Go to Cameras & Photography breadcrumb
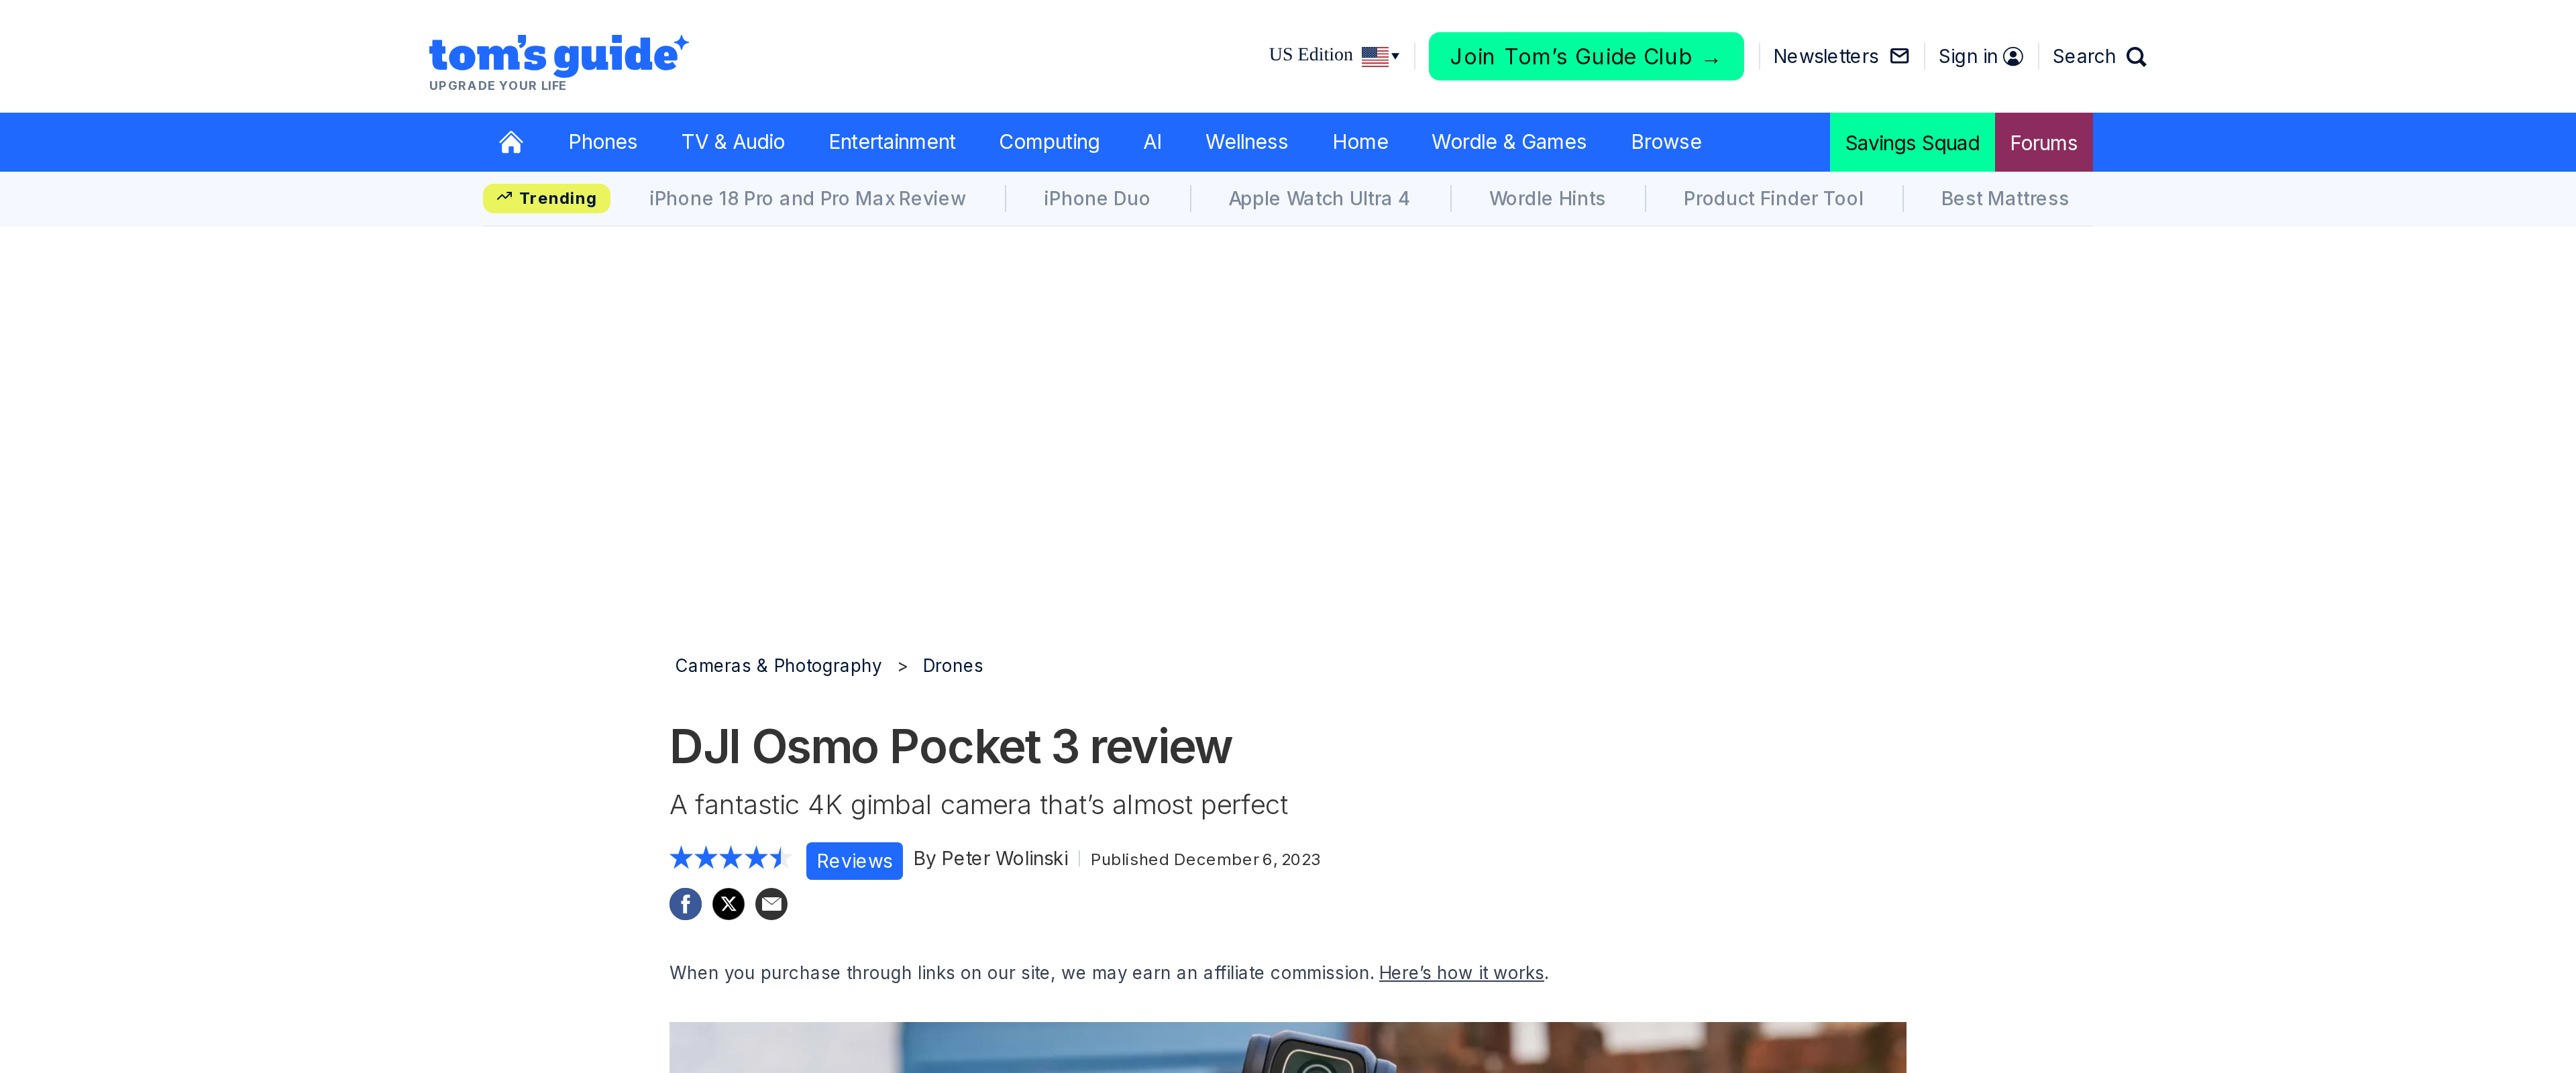The height and width of the screenshot is (1073, 2576). (x=778, y=666)
